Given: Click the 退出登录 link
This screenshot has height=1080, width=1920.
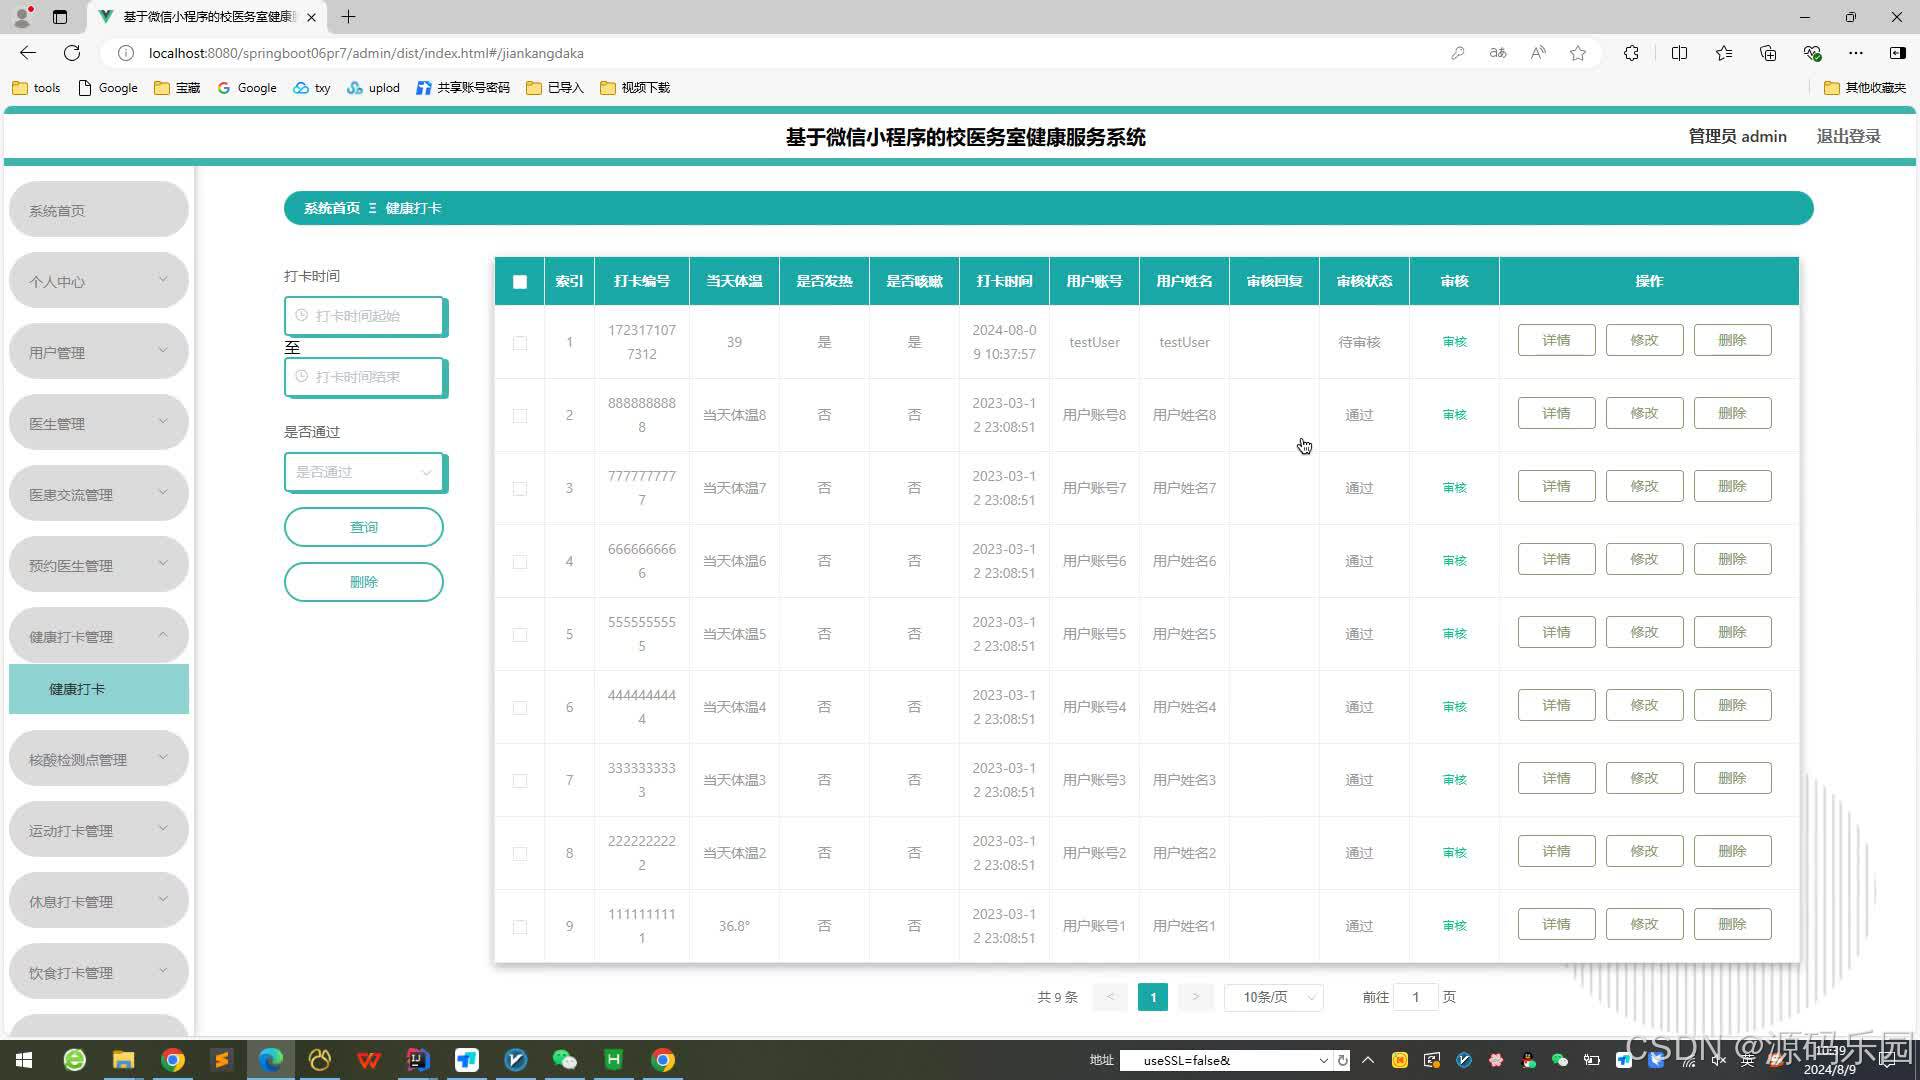Looking at the screenshot, I should (1848, 136).
